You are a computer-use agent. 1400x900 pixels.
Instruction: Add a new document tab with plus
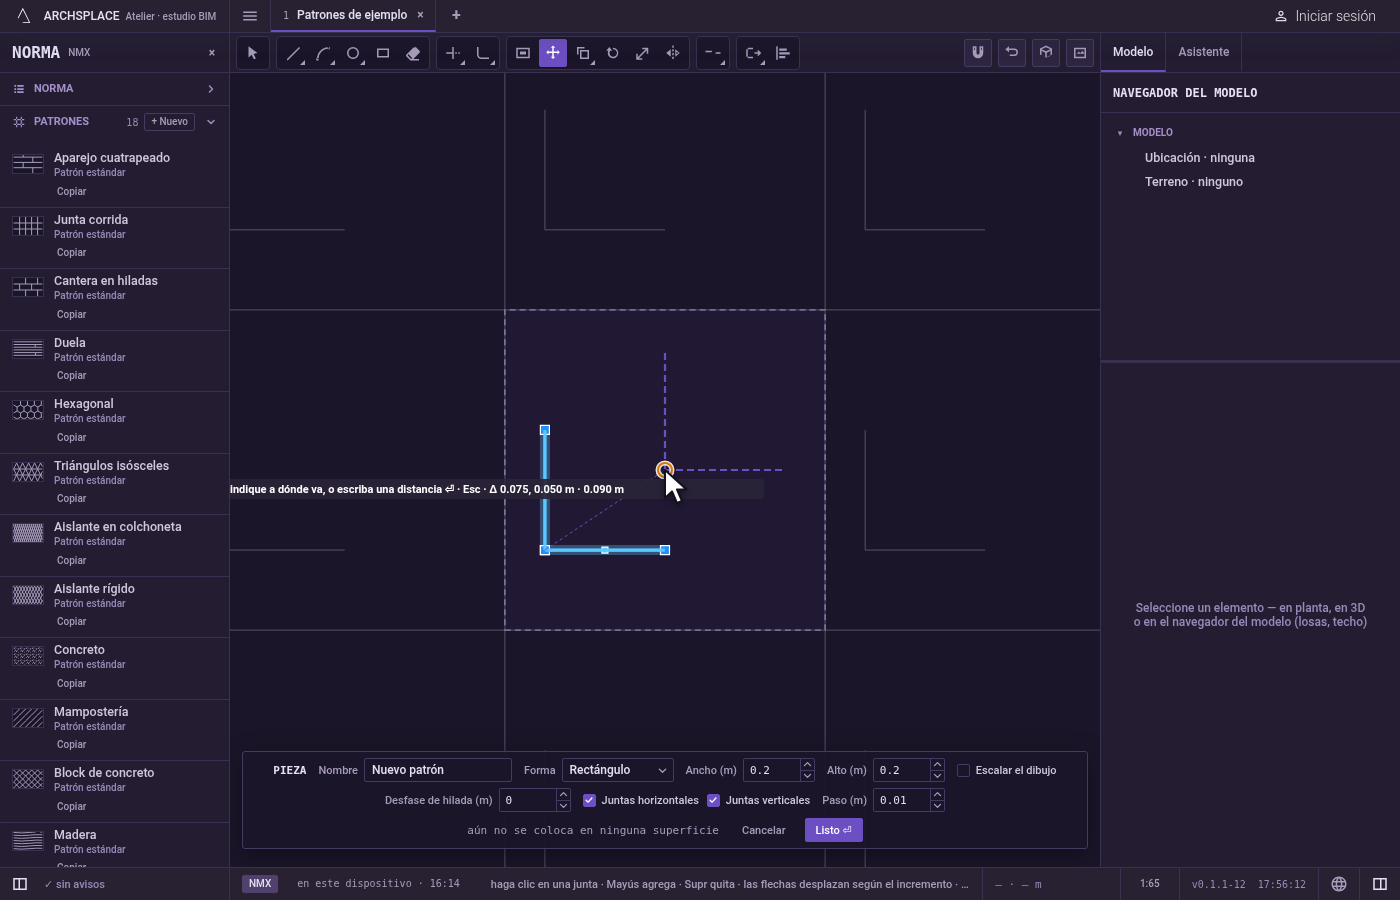pyautogui.click(x=456, y=15)
